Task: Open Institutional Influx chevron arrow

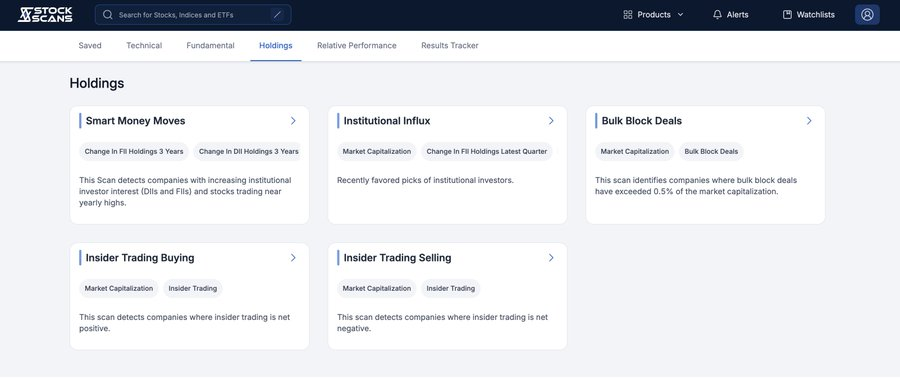Action: click(551, 121)
